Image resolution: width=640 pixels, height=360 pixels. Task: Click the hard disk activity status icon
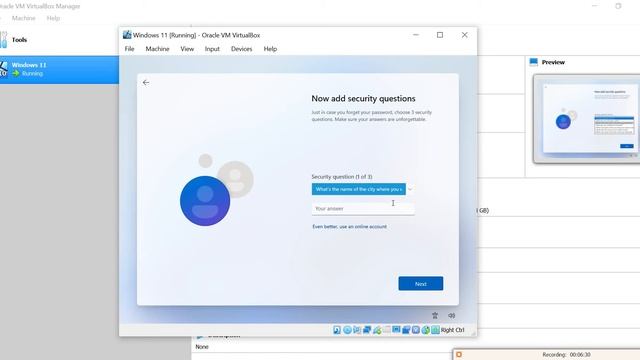pos(337,330)
